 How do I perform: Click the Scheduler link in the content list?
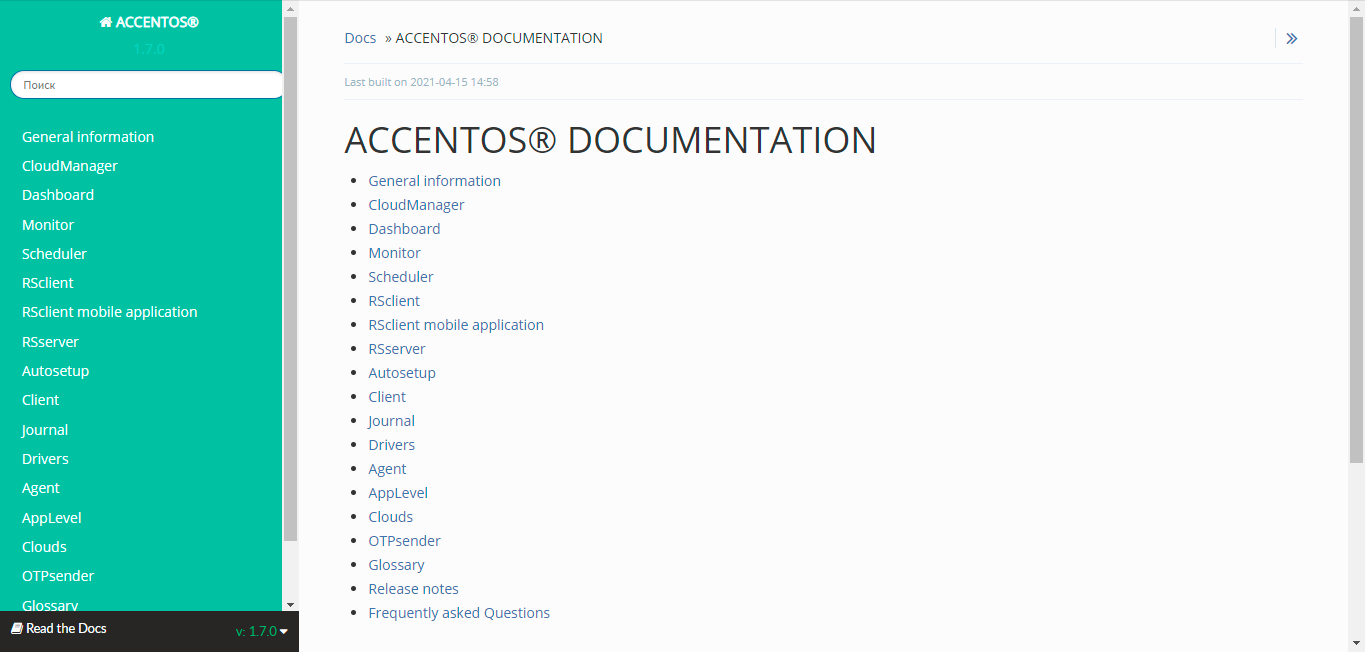401,277
